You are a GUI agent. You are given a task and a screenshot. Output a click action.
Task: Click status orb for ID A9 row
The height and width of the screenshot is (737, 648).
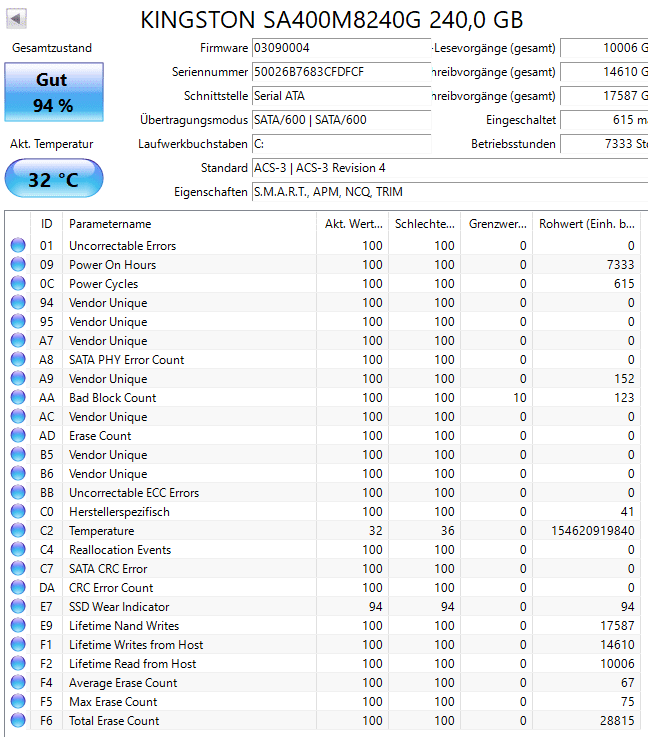click(18, 378)
